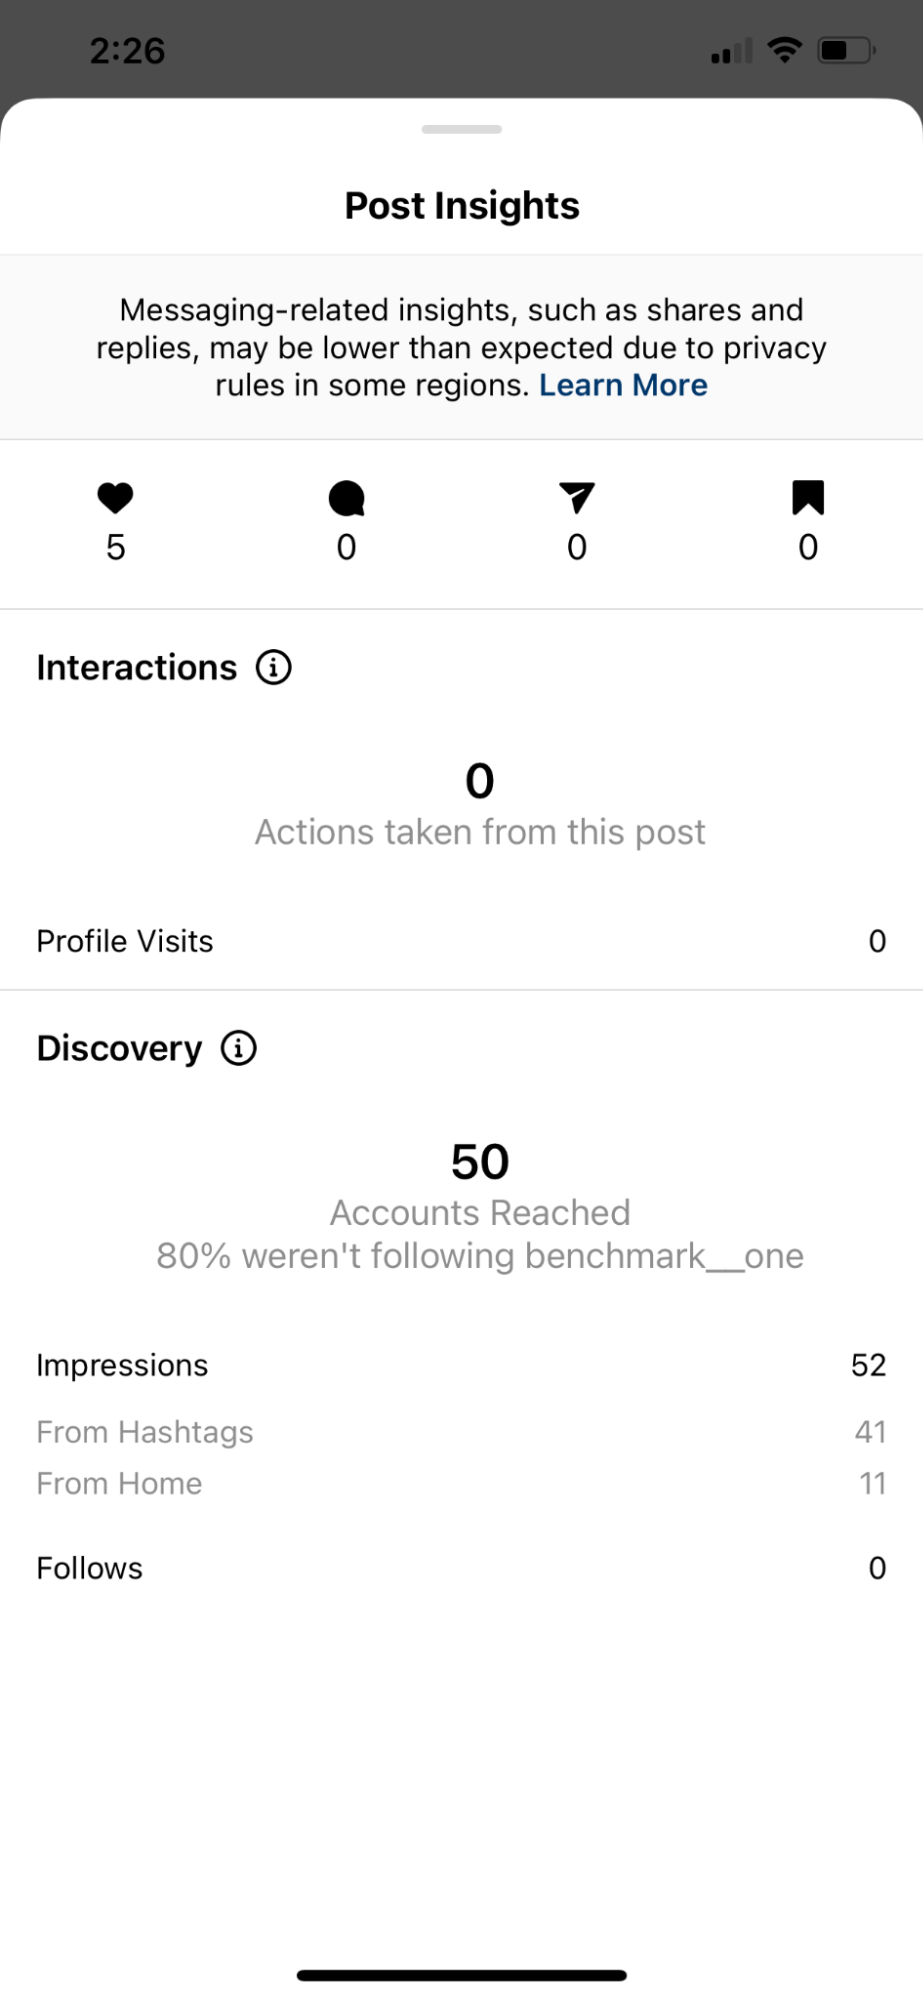
Task: Tap the cellular signal bars icon
Action: (731, 52)
